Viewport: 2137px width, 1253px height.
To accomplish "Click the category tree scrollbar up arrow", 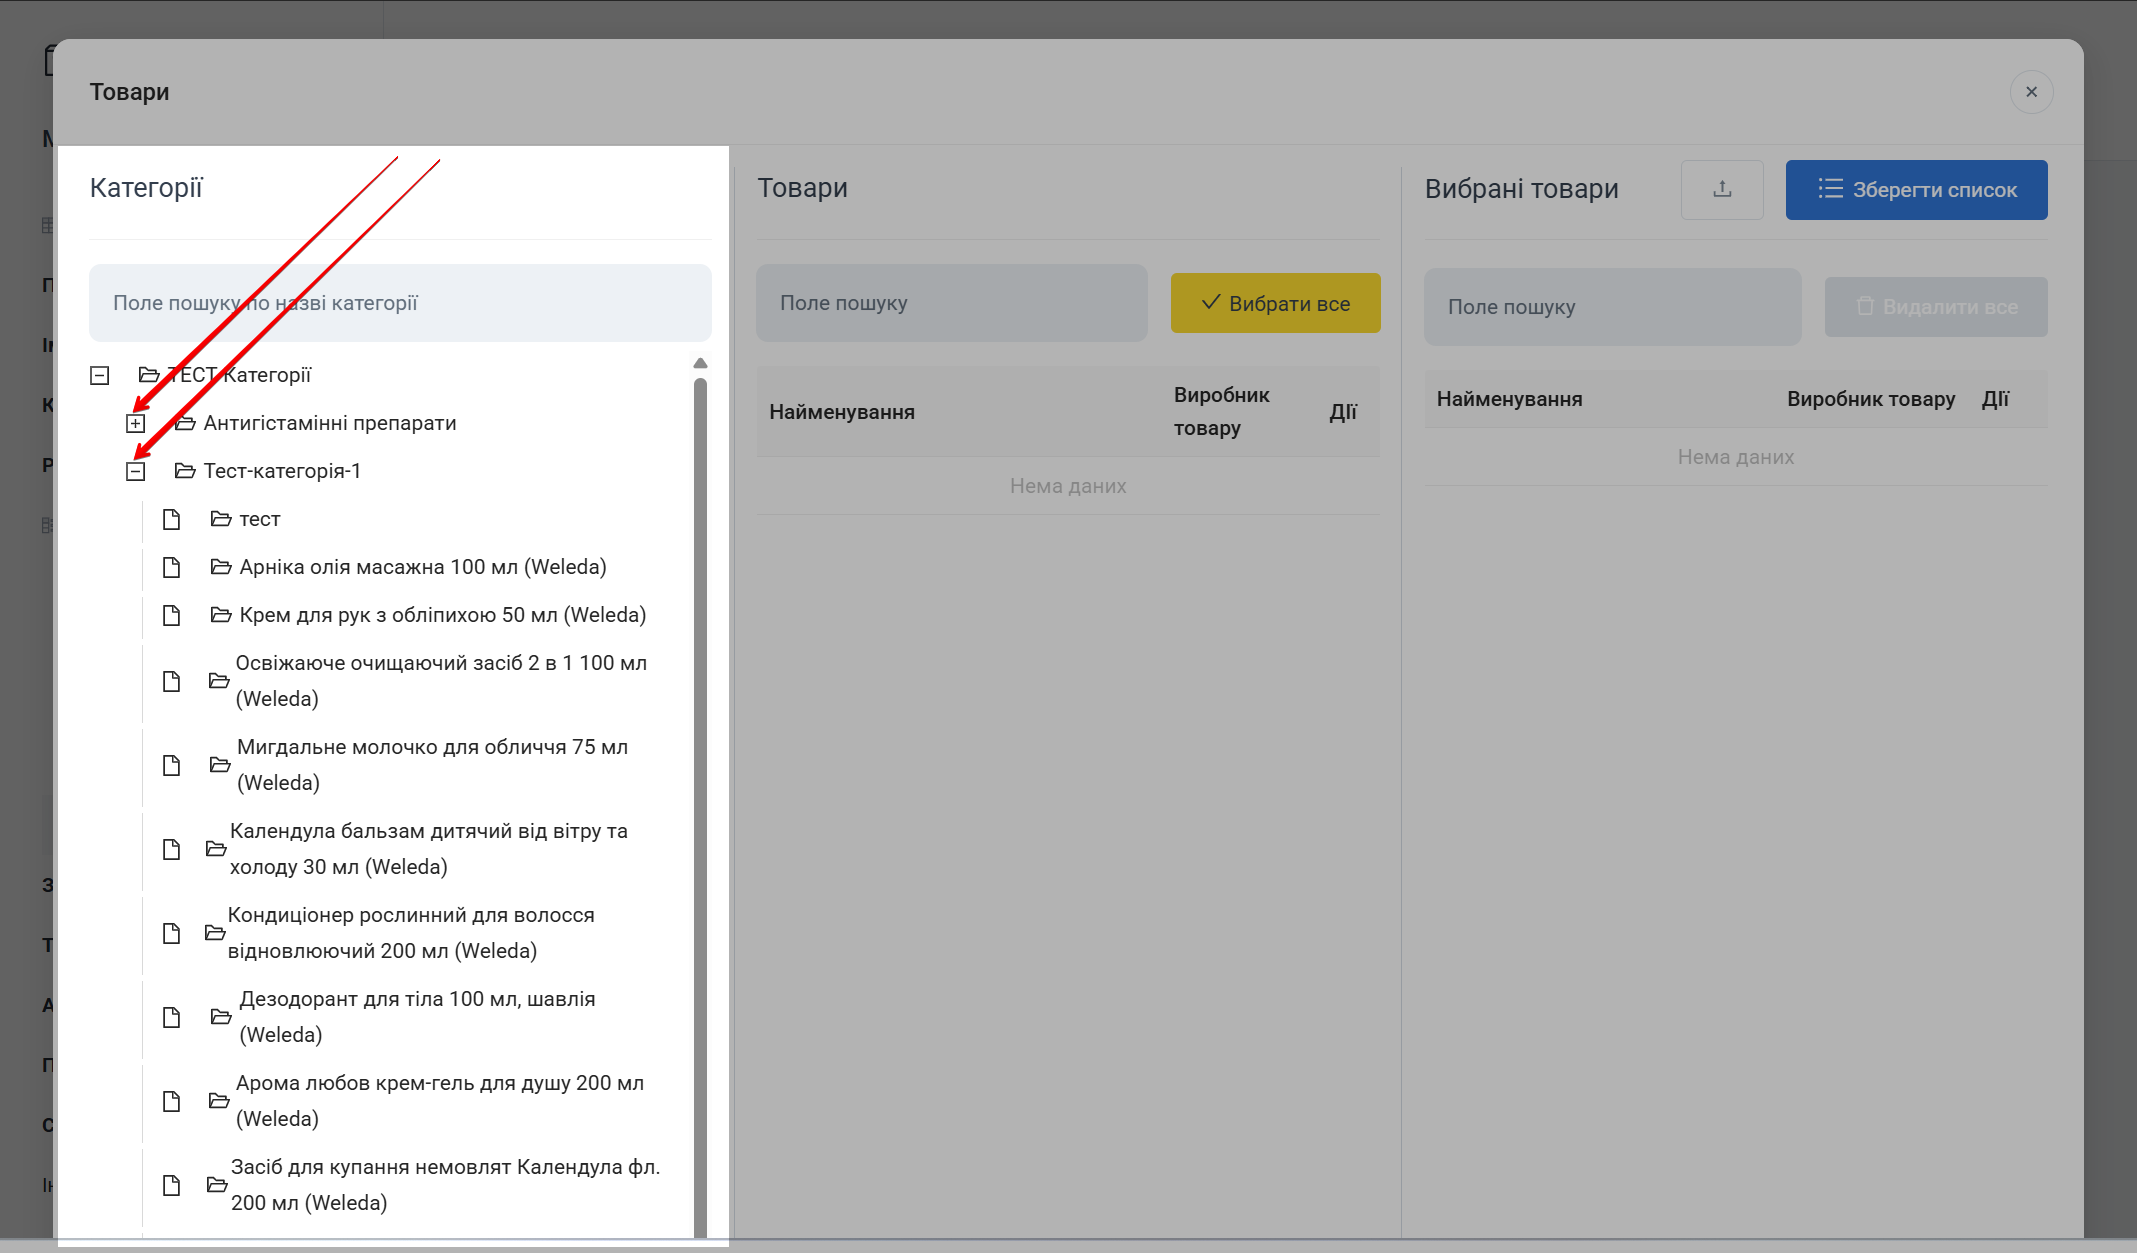I will pyautogui.click(x=700, y=363).
